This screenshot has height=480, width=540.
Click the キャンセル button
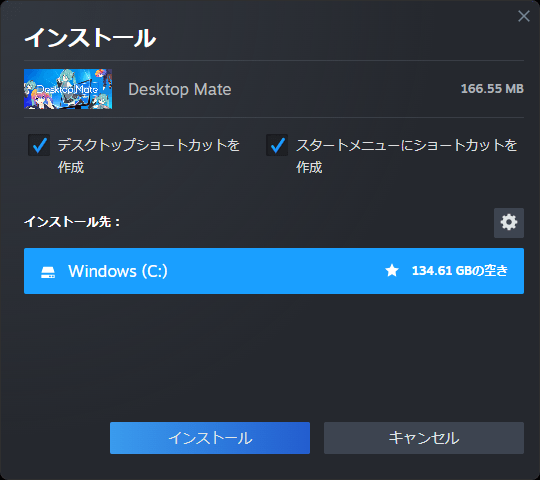[x=424, y=438]
